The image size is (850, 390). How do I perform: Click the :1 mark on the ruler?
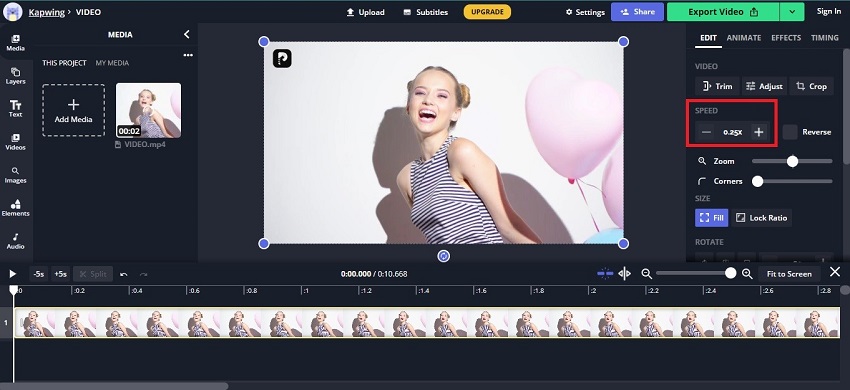(x=305, y=291)
